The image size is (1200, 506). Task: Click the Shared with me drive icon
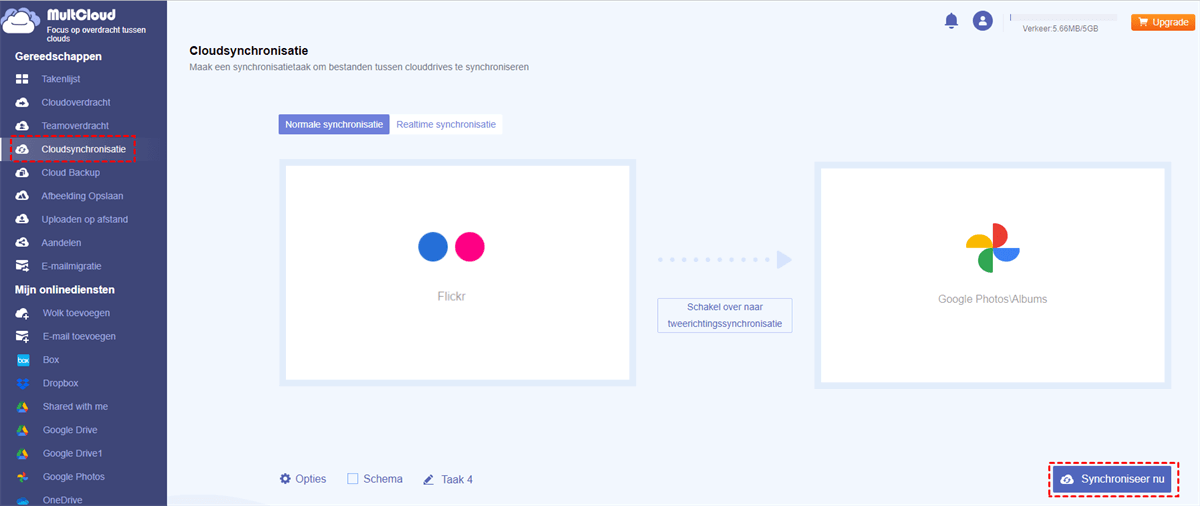(22, 407)
